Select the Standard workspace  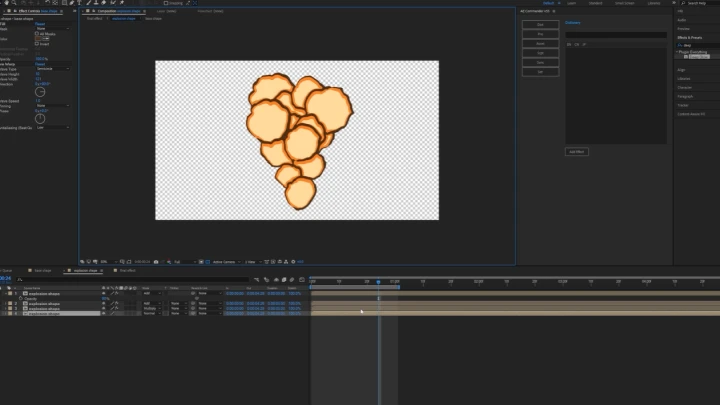[596, 3]
